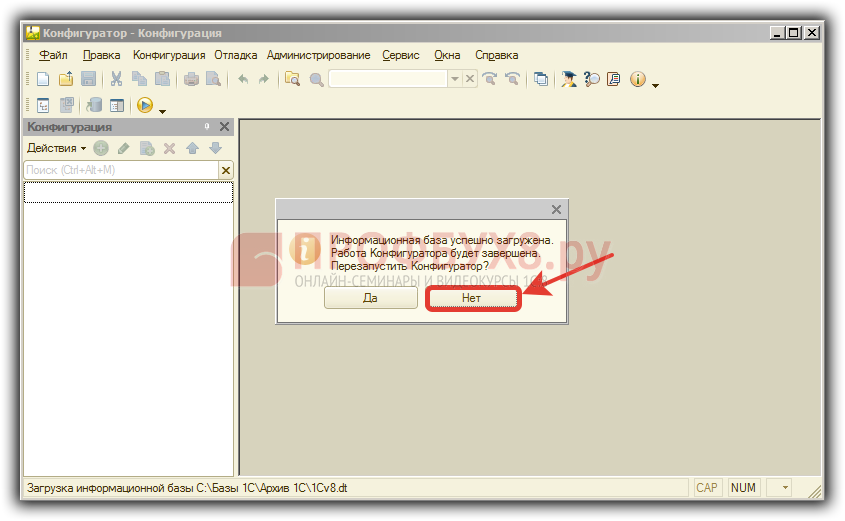Click the Syntax assistant graduate-cap icon

tap(568, 80)
